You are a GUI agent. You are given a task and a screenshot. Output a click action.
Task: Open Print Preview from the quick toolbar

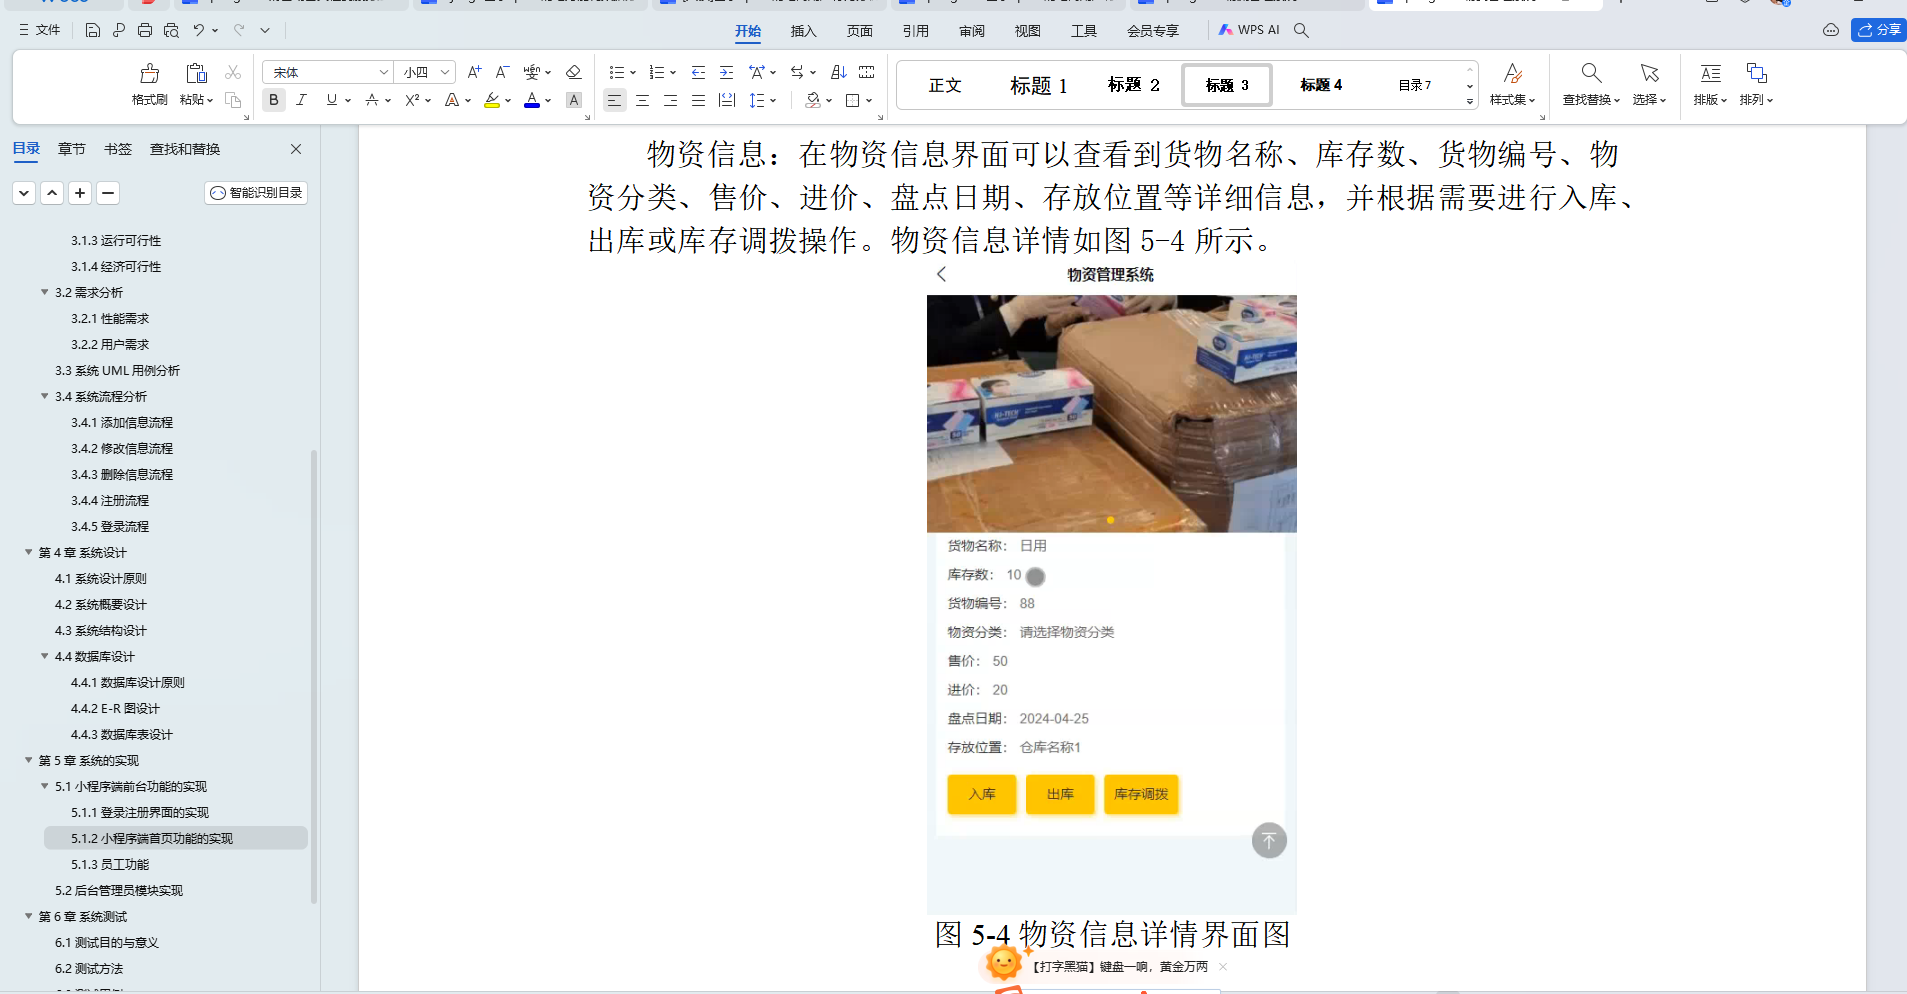pyautogui.click(x=171, y=30)
